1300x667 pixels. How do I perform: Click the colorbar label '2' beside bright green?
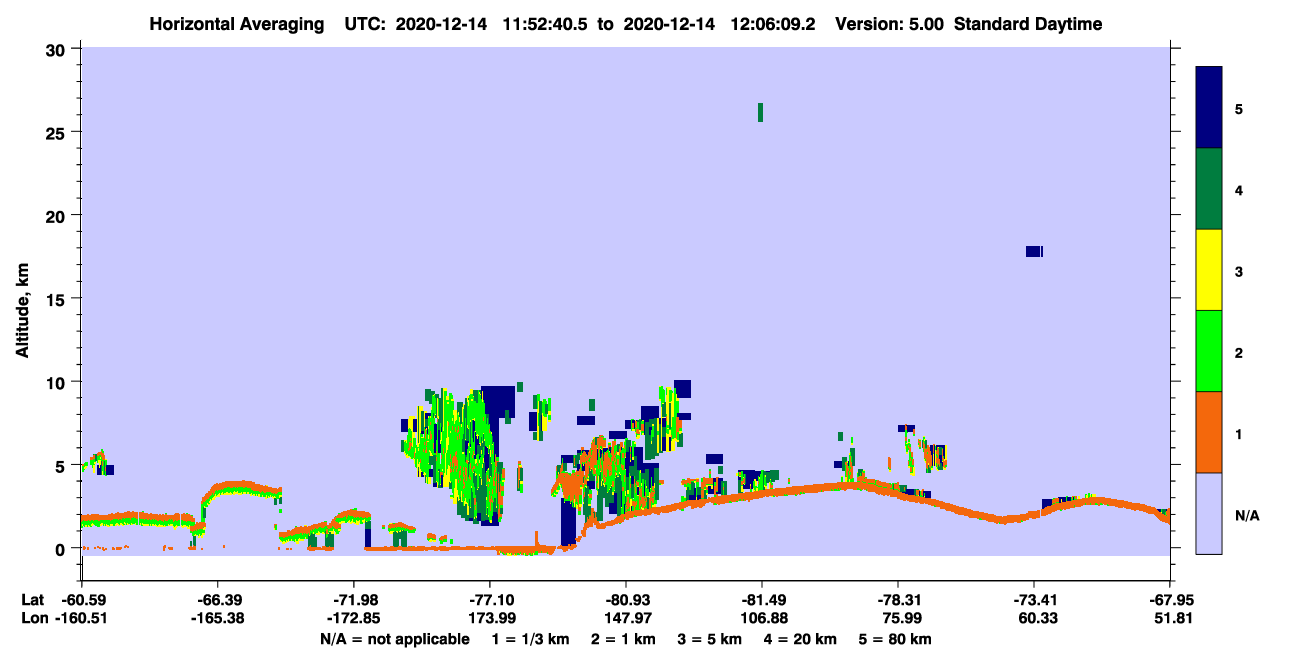(1239, 352)
